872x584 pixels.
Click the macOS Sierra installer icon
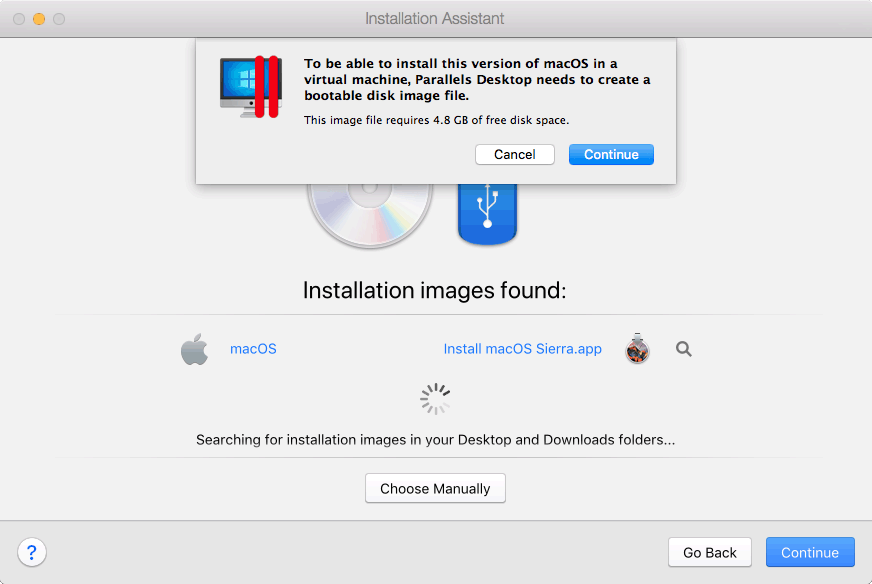(x=637, y=349)
